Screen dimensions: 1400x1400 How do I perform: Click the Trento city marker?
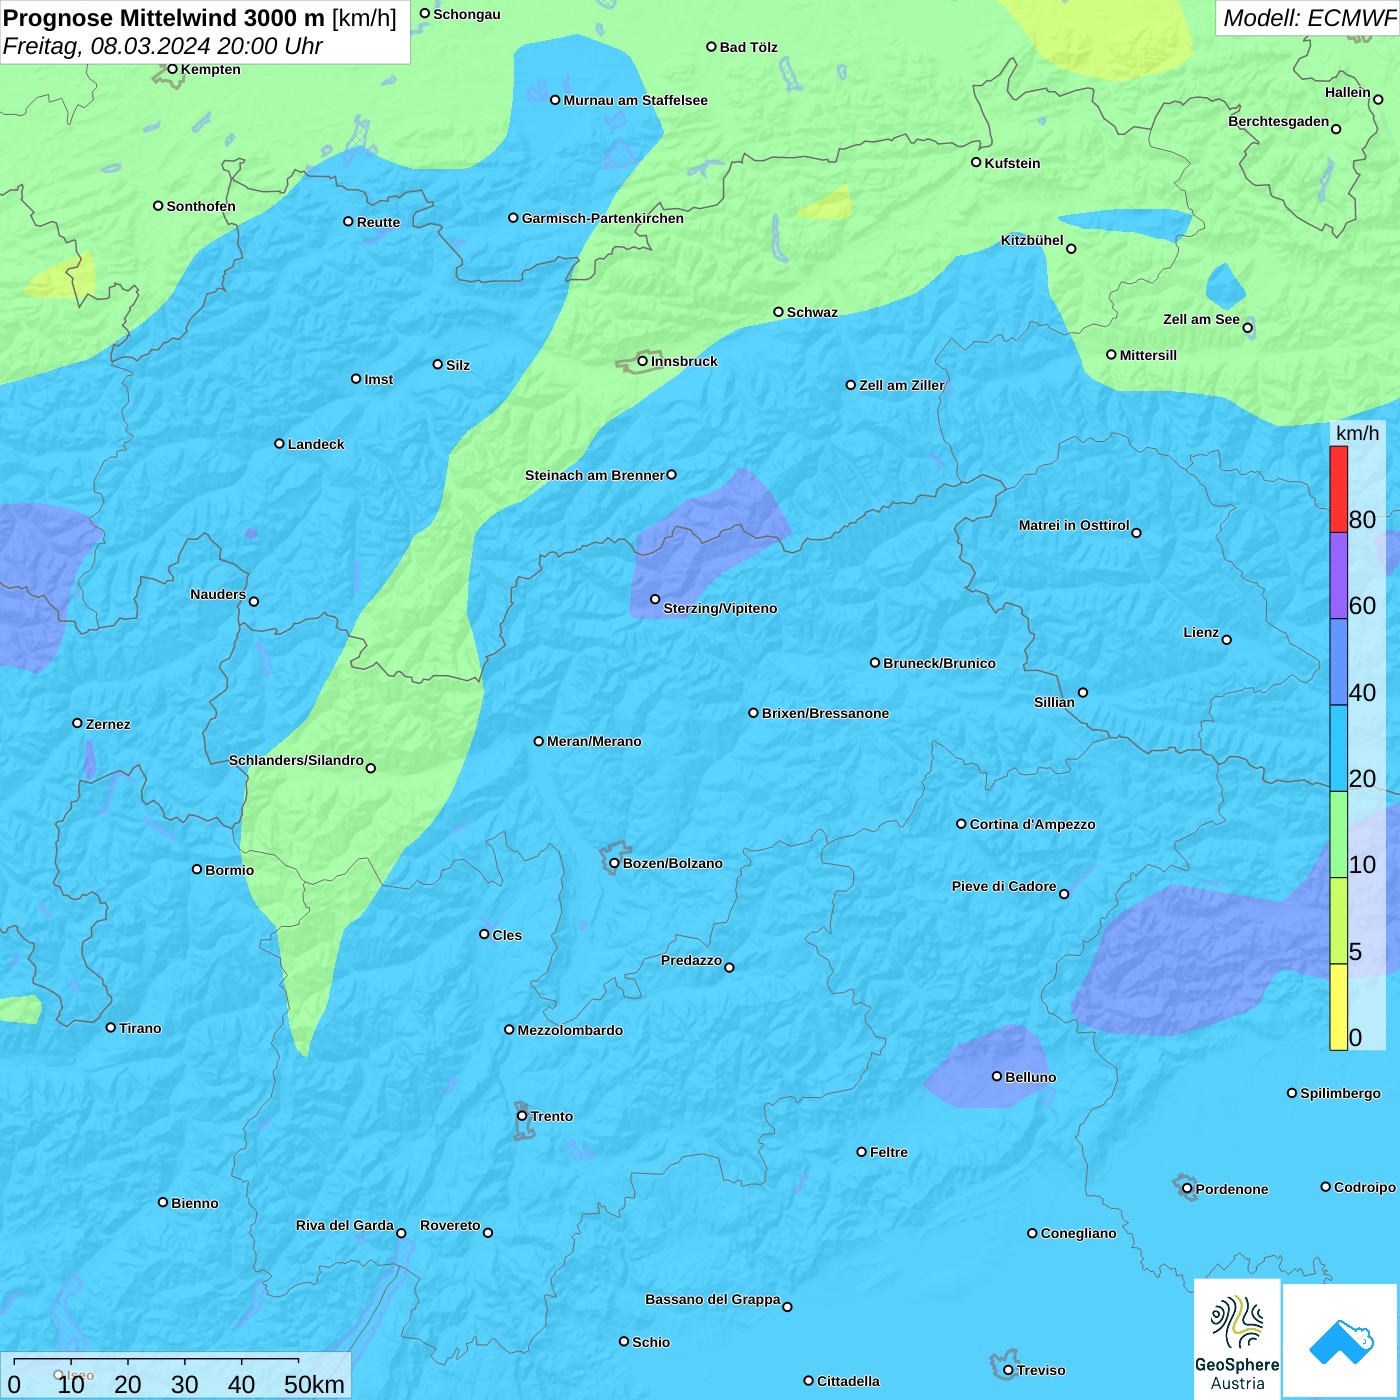click(x=522, y=1116)
